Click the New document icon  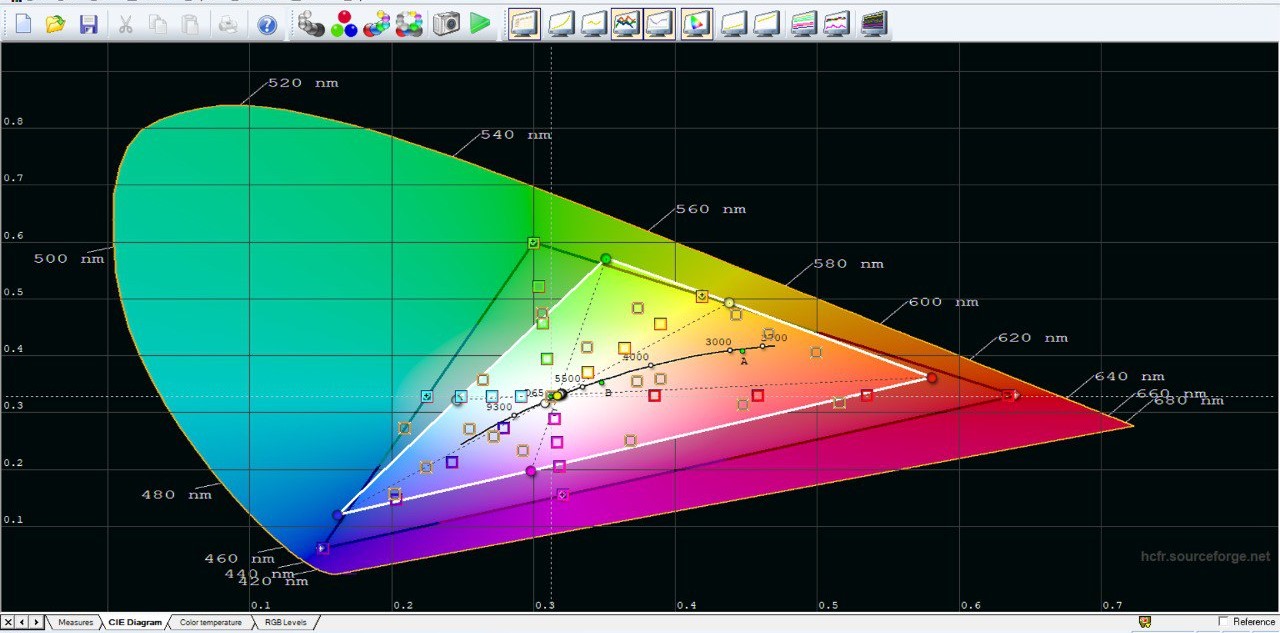[x=23, y=24]
